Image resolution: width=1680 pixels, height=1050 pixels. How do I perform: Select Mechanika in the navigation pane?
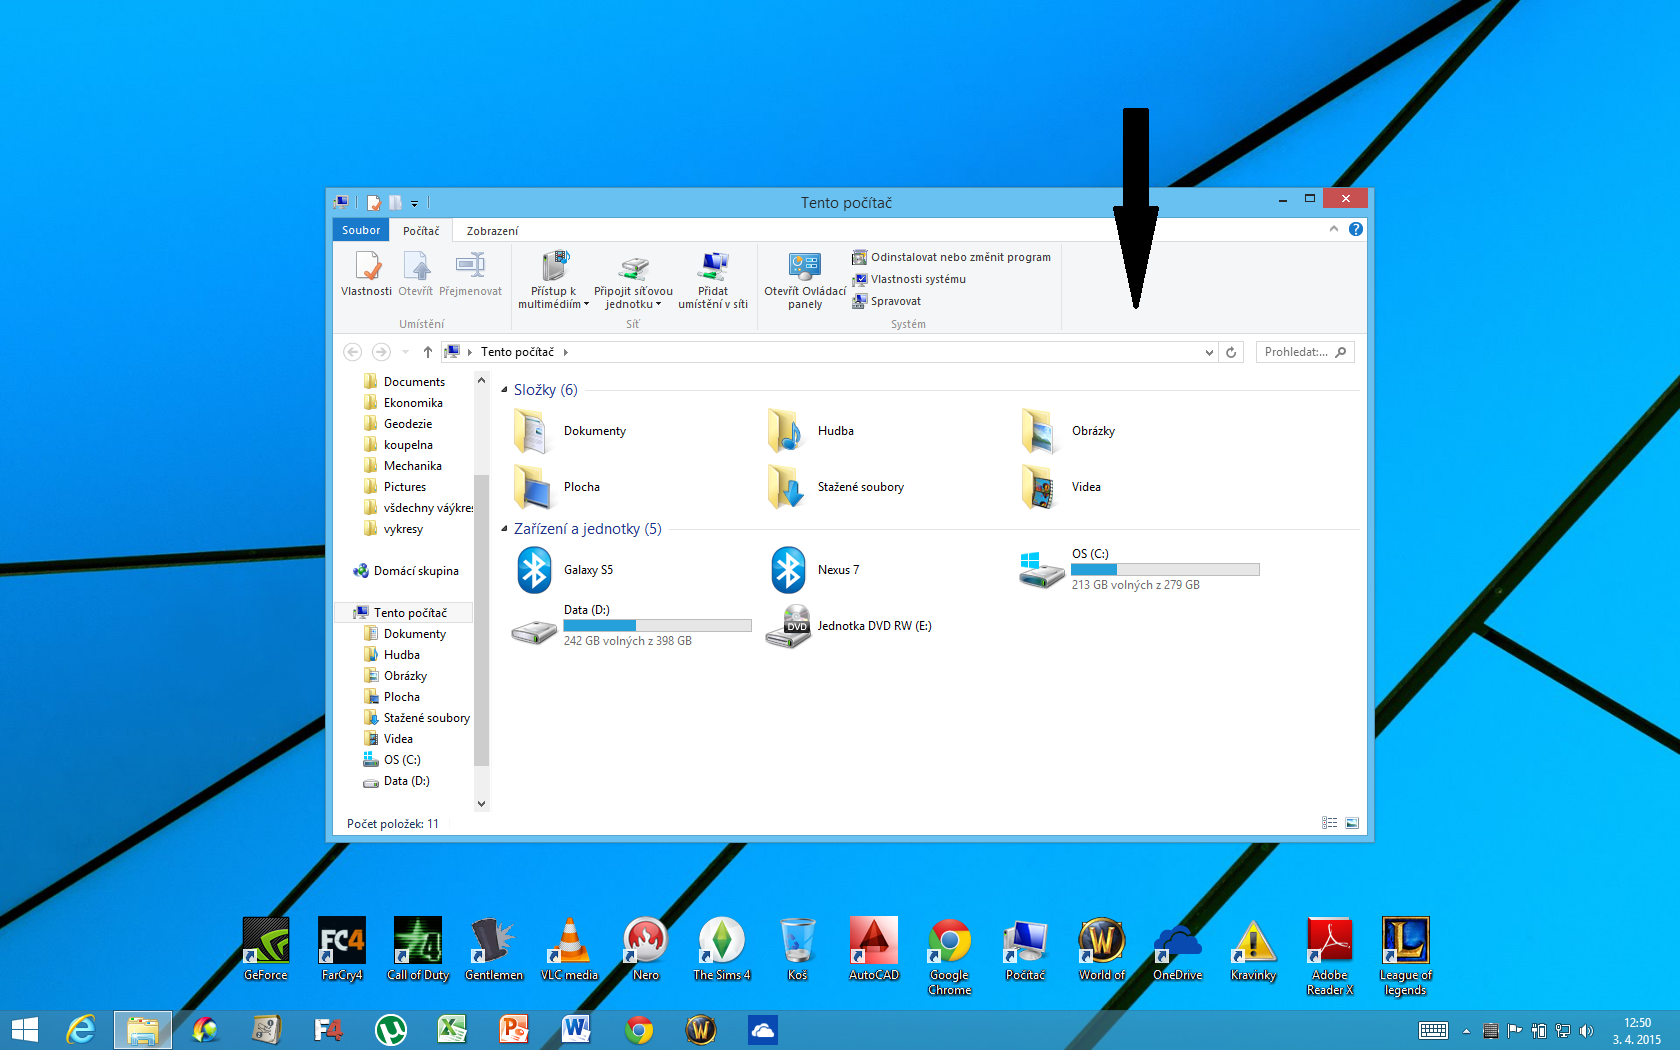pyautogui.click(x=412, y=466)
